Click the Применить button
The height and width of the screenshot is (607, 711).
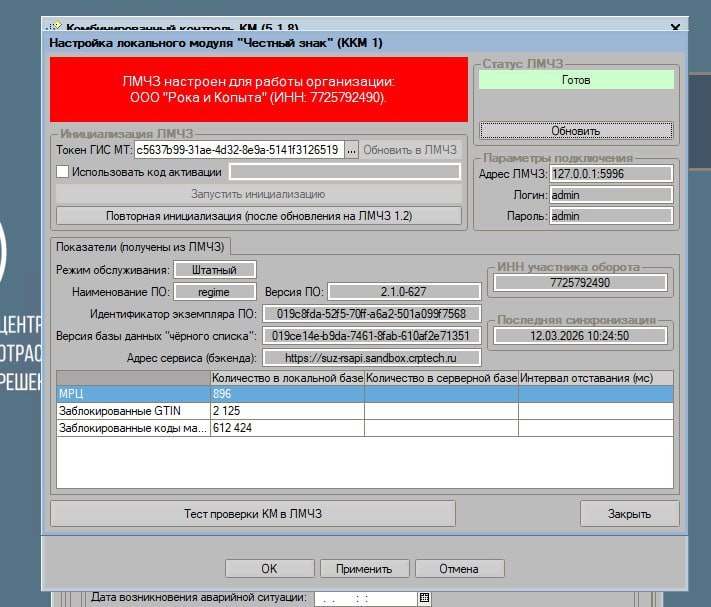[x=364, y=568]
